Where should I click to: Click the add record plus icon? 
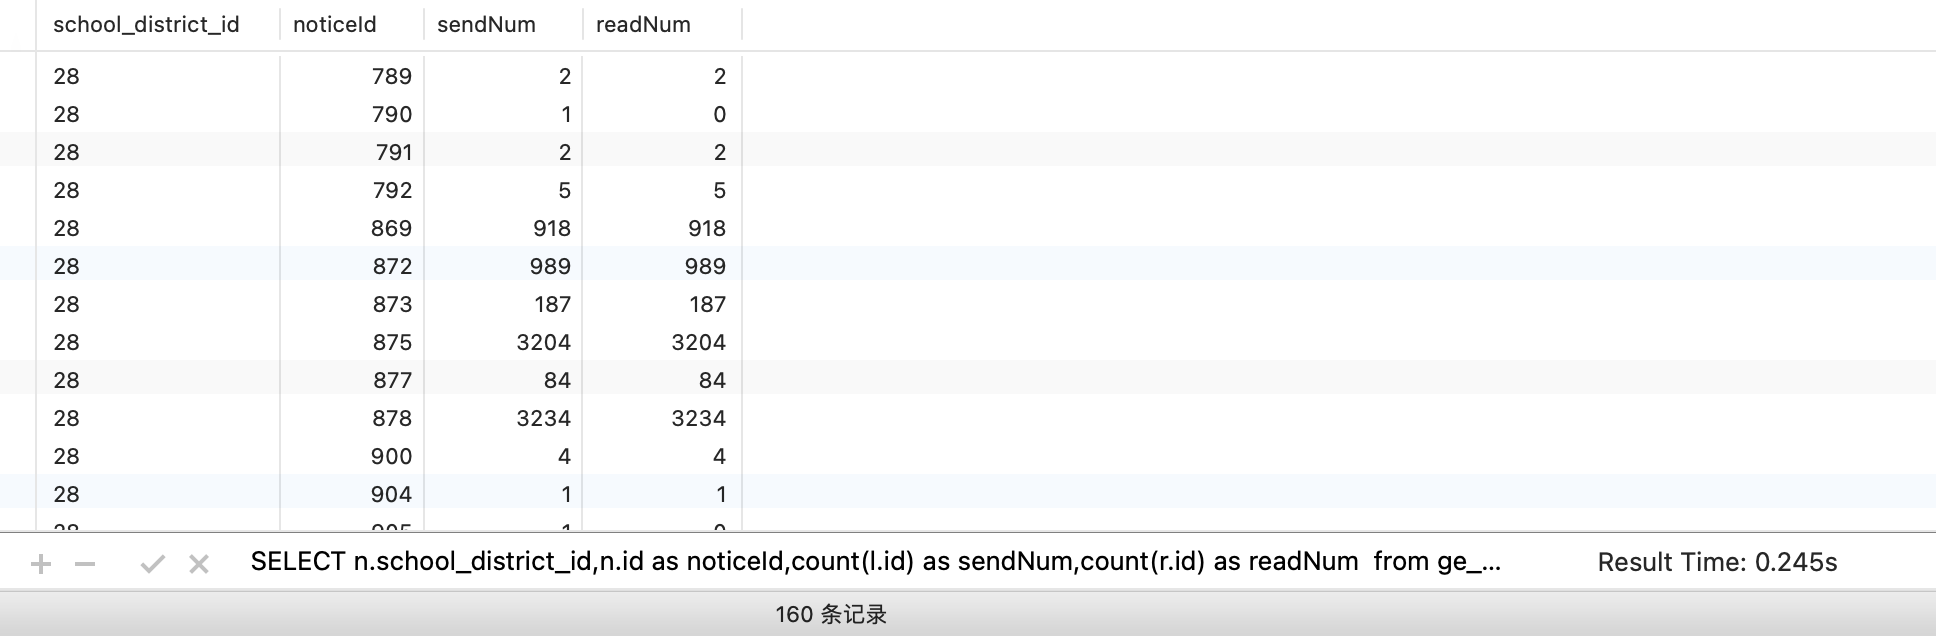[x=41, y=565]
